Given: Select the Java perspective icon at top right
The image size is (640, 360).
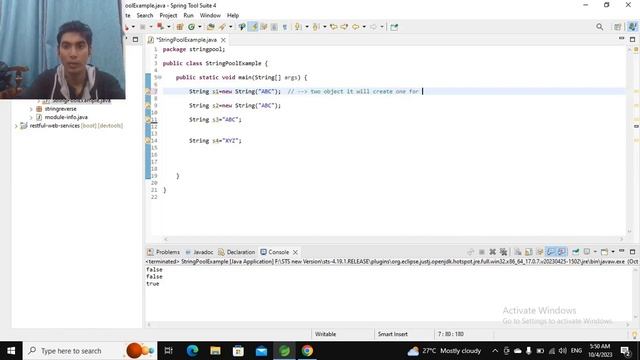Looking at the screenshot, I should (x=632, y=27).
